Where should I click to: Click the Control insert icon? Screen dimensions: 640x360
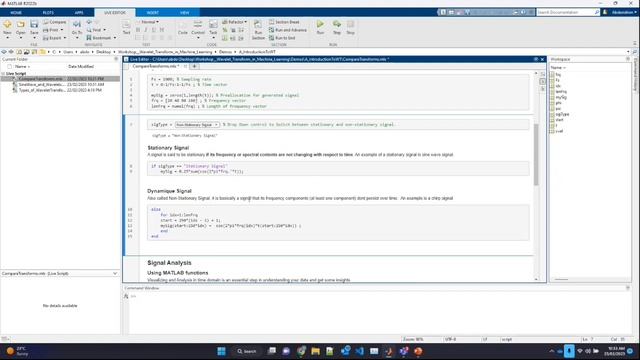198,25
